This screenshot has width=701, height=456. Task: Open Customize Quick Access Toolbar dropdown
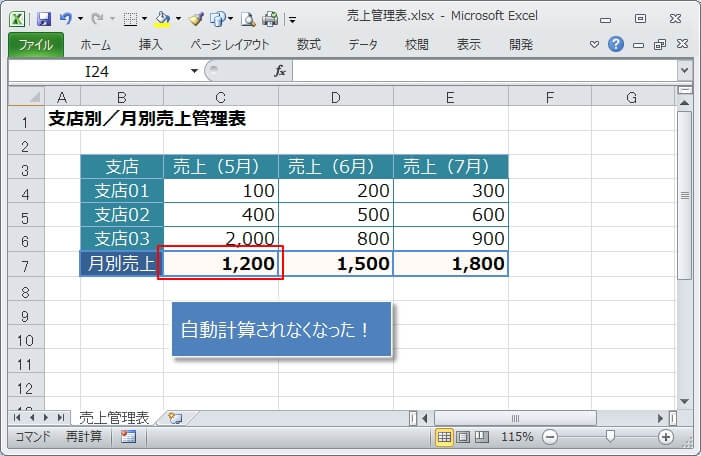point(292,19)
